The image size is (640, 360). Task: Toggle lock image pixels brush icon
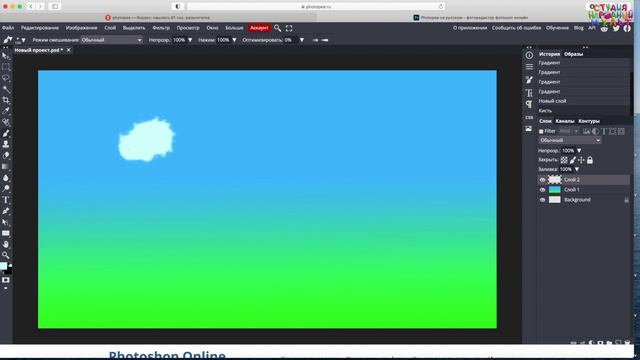573,160
